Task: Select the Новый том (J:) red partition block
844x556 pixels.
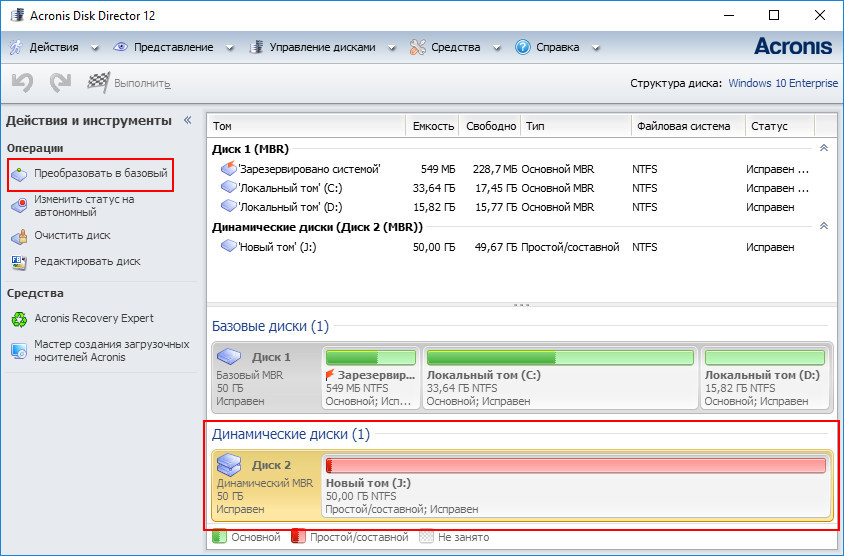Action: [x=576, y=485]
